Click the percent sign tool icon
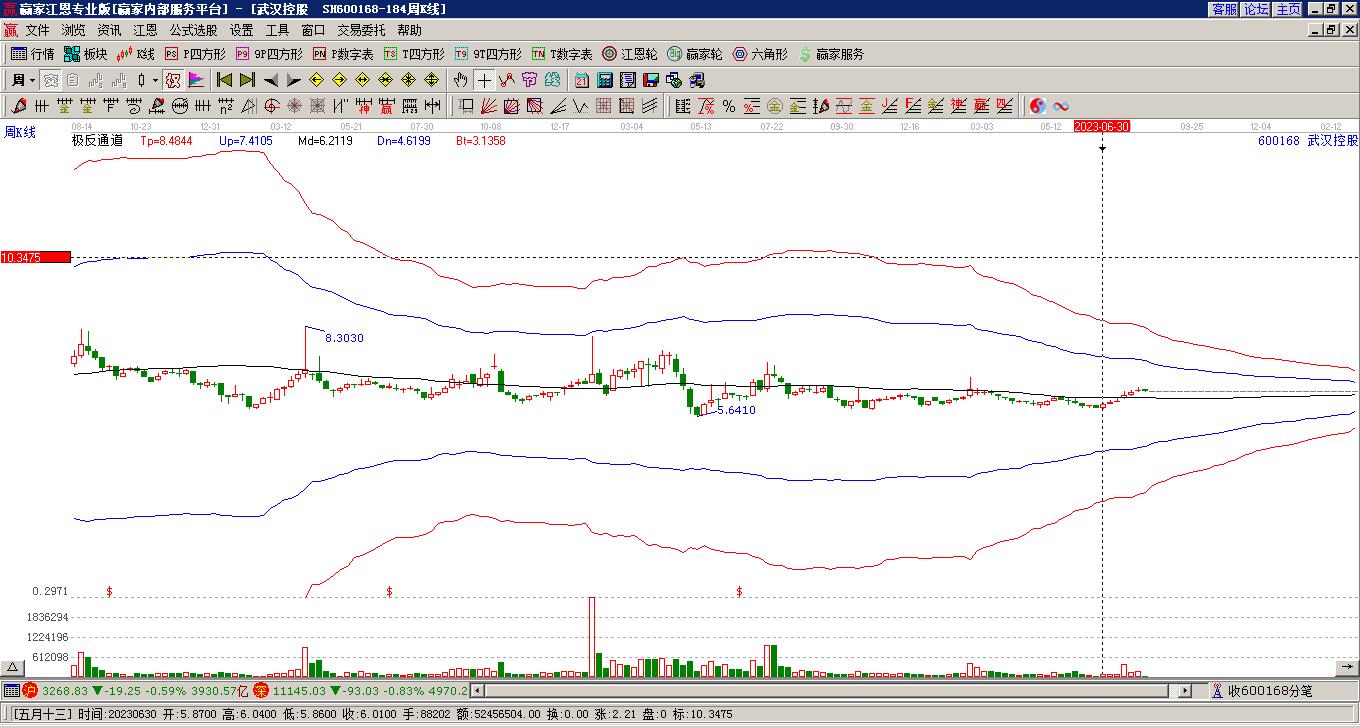The width and height of the screenshot is (1360, 728). pos(729,106)
